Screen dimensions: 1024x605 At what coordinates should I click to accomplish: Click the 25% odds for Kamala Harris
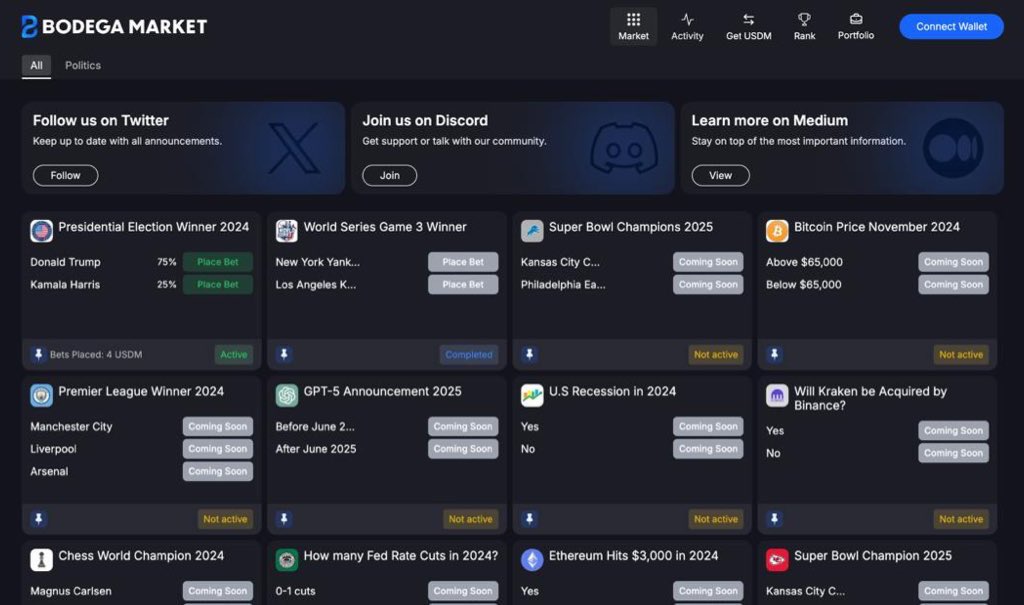[x=167, y=284]
